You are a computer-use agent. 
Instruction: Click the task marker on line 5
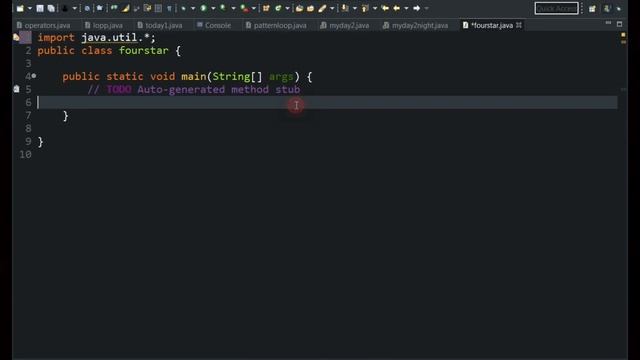click(16, 89)
